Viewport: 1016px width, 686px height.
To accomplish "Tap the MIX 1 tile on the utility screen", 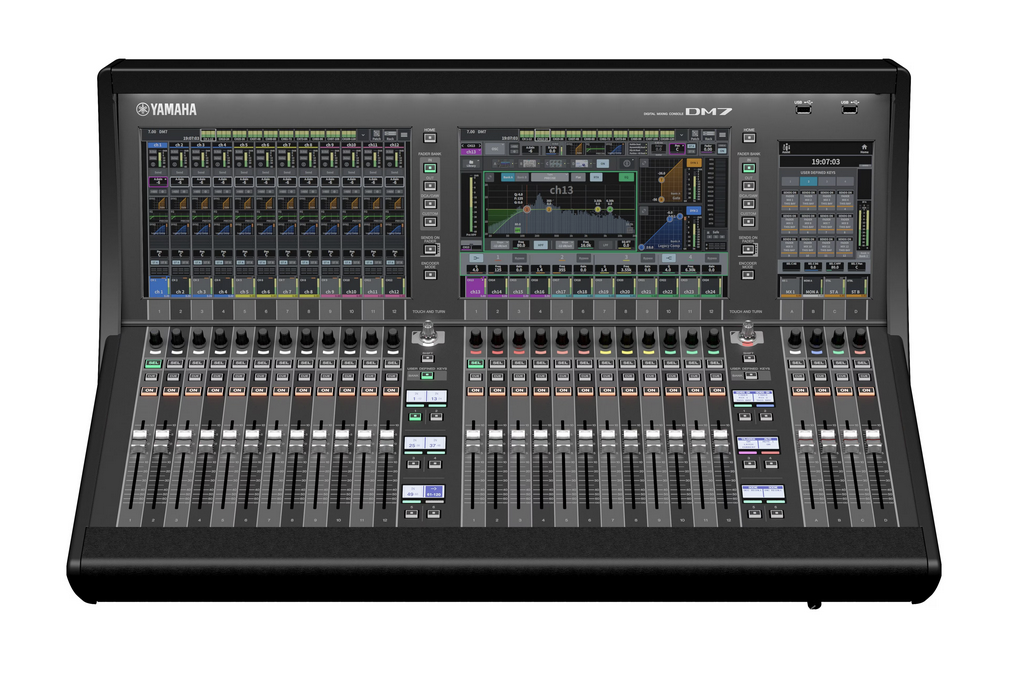I will tap(791, 287).
